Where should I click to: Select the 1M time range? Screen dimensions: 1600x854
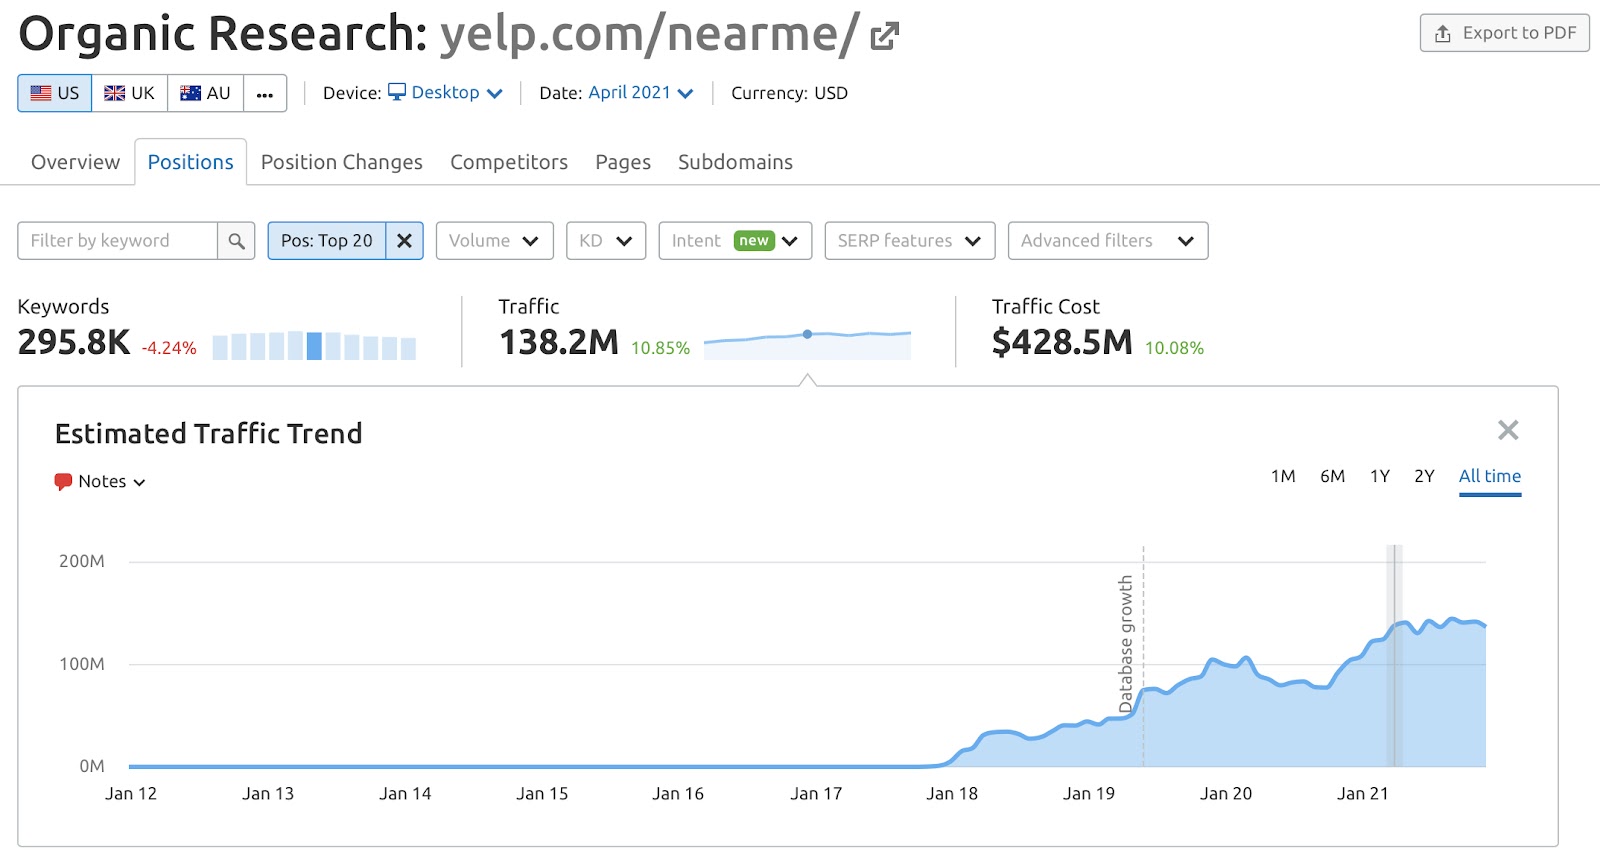[x=1283, y=476]
